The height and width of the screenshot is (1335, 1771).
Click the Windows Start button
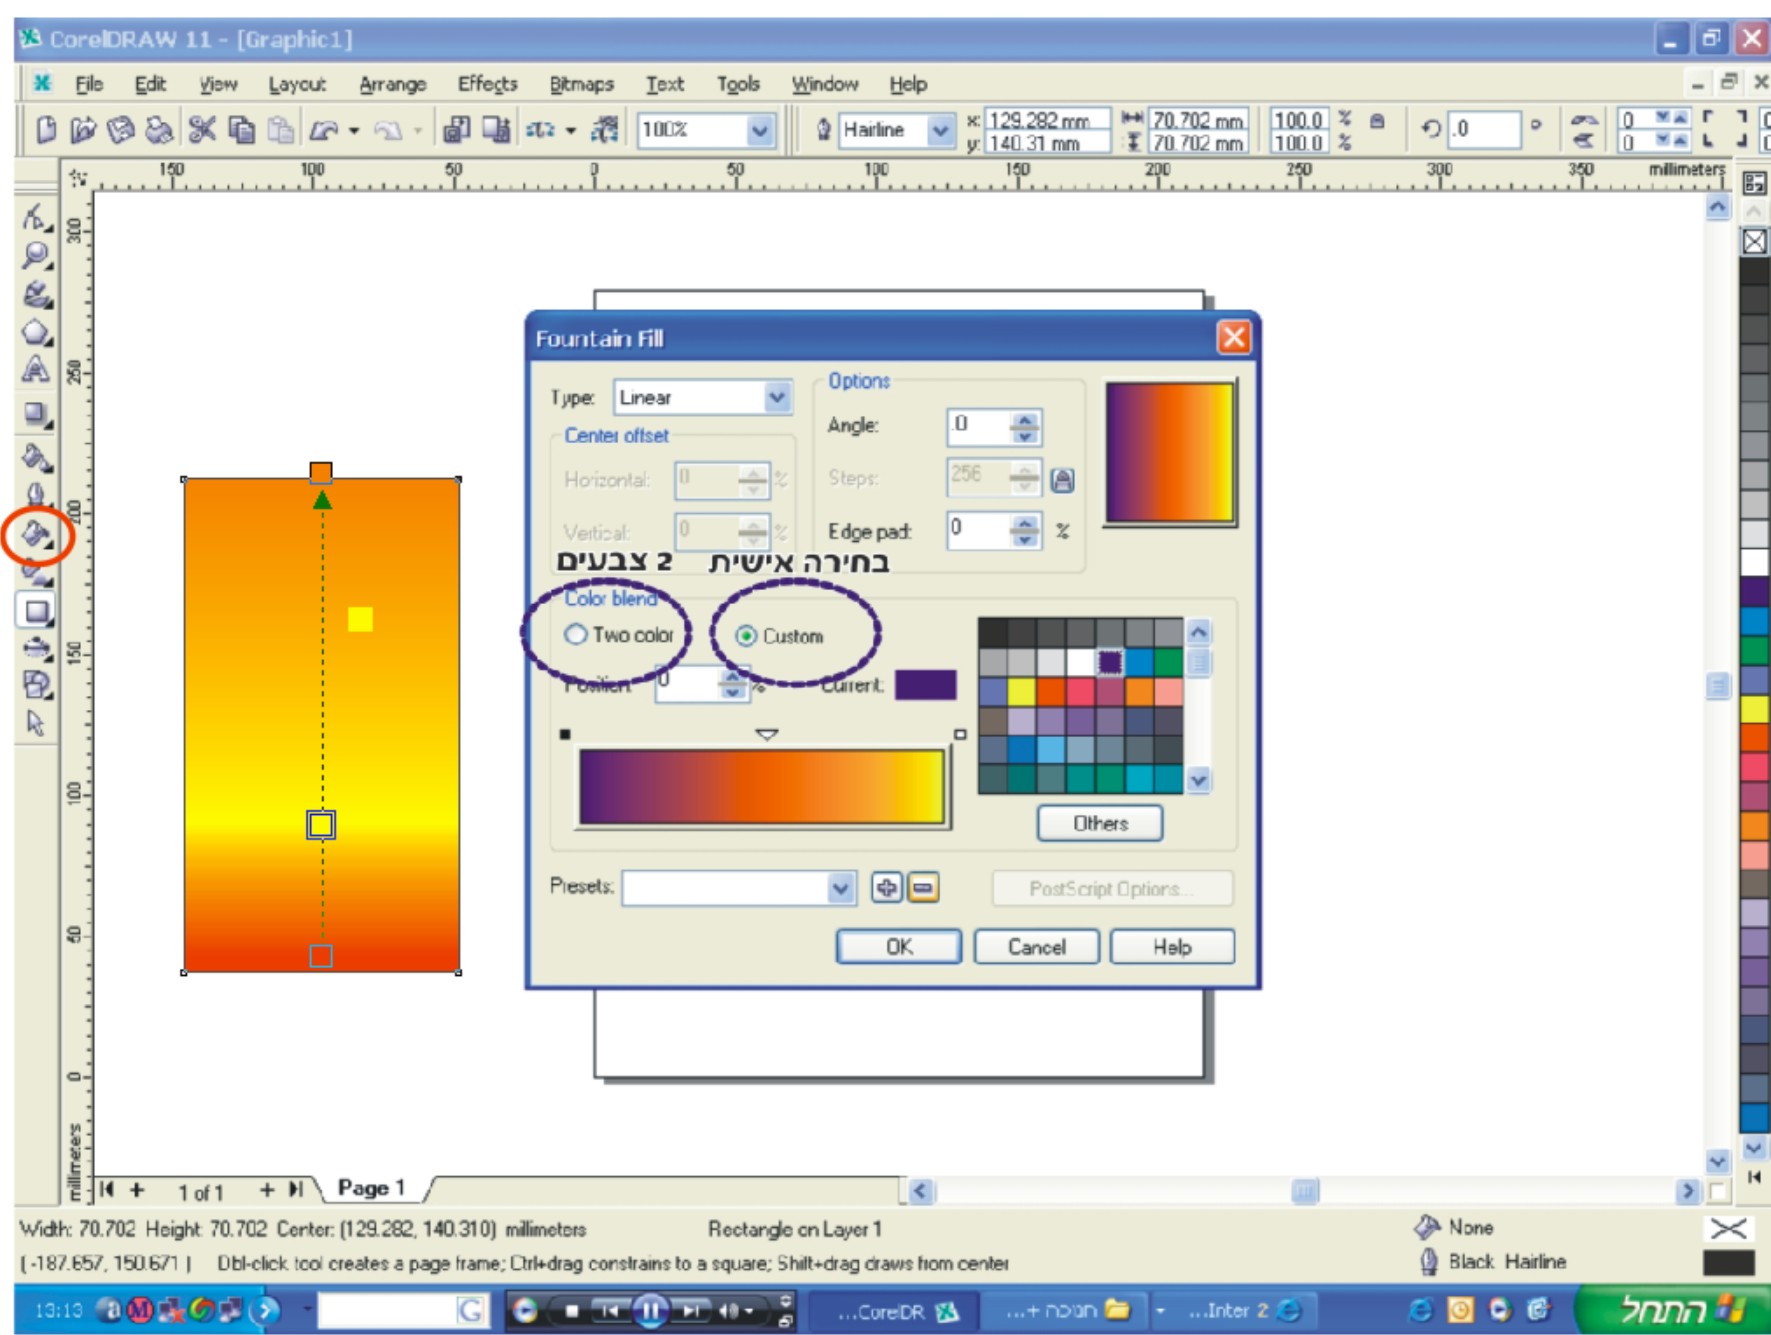(x=1671, y=1310)
